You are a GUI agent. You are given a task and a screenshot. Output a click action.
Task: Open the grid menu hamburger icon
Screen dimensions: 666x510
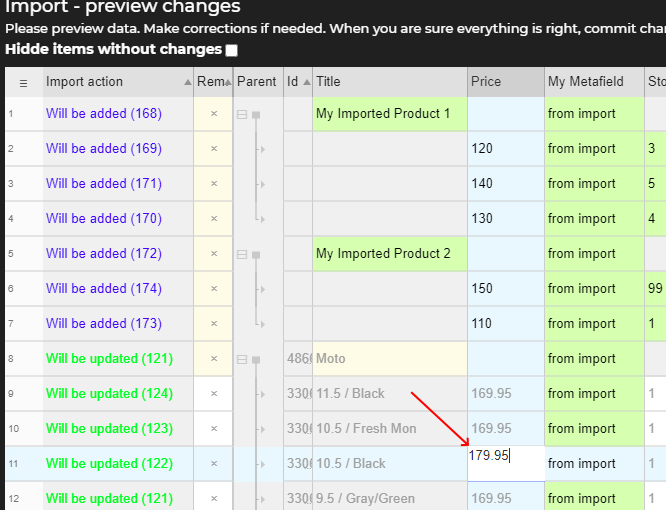24,83
